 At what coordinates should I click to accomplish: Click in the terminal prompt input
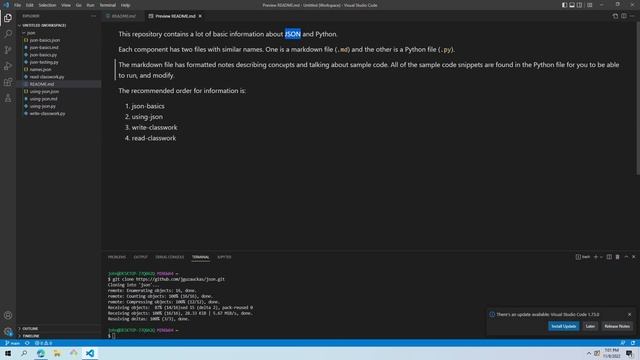coord(113,336)
